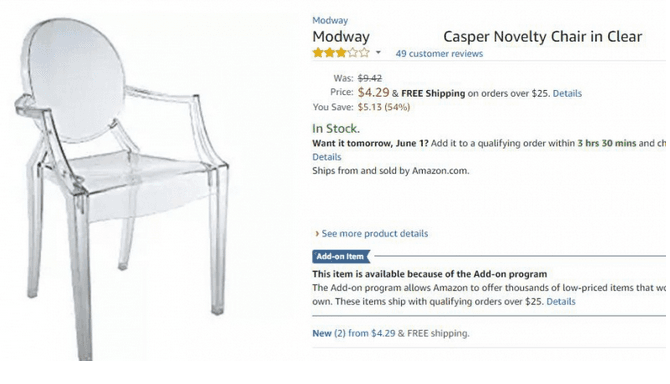Screen dimensions: 670x384
Task: Open Details link in Add-on program text
Action: tap(561, 301)
